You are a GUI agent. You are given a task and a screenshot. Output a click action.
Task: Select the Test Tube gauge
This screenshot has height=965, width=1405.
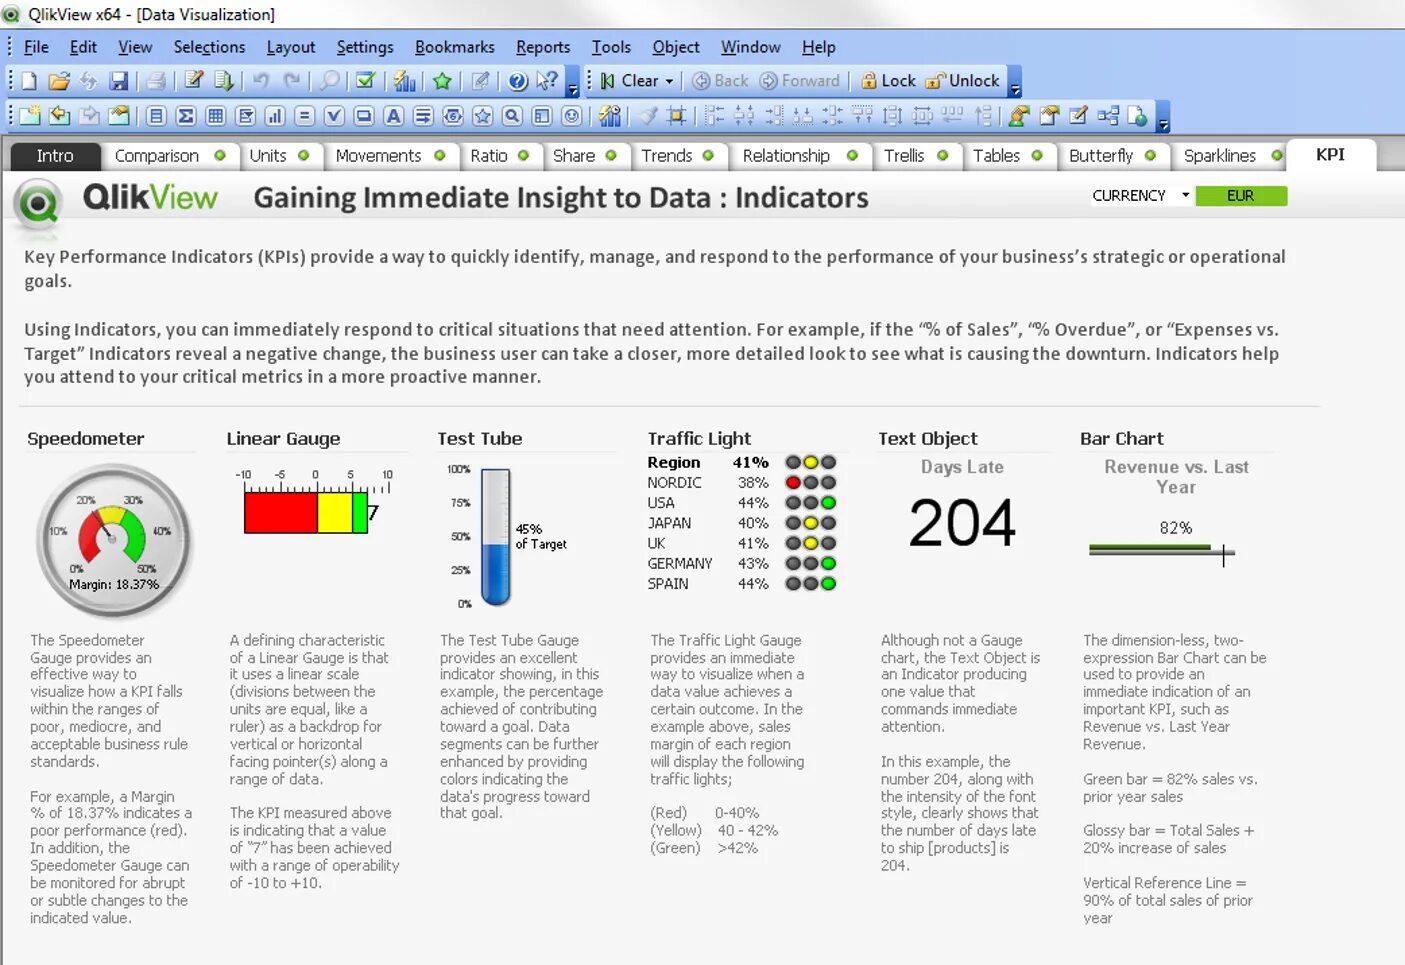496,537
